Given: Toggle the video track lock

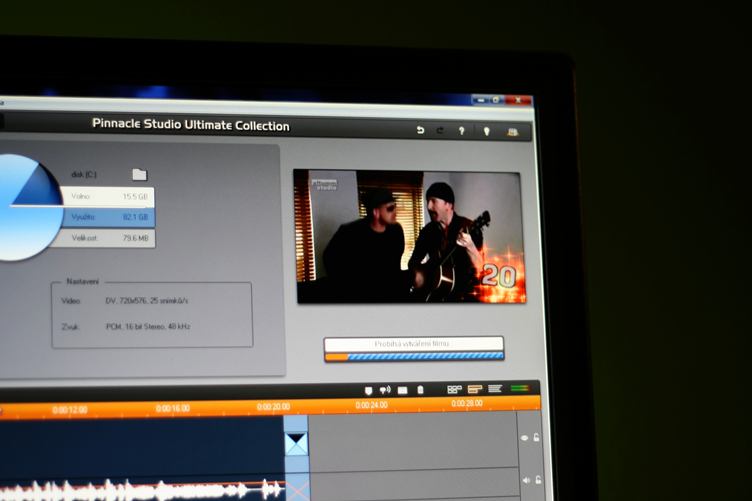Looking at the screenshot, I should 536,438.
